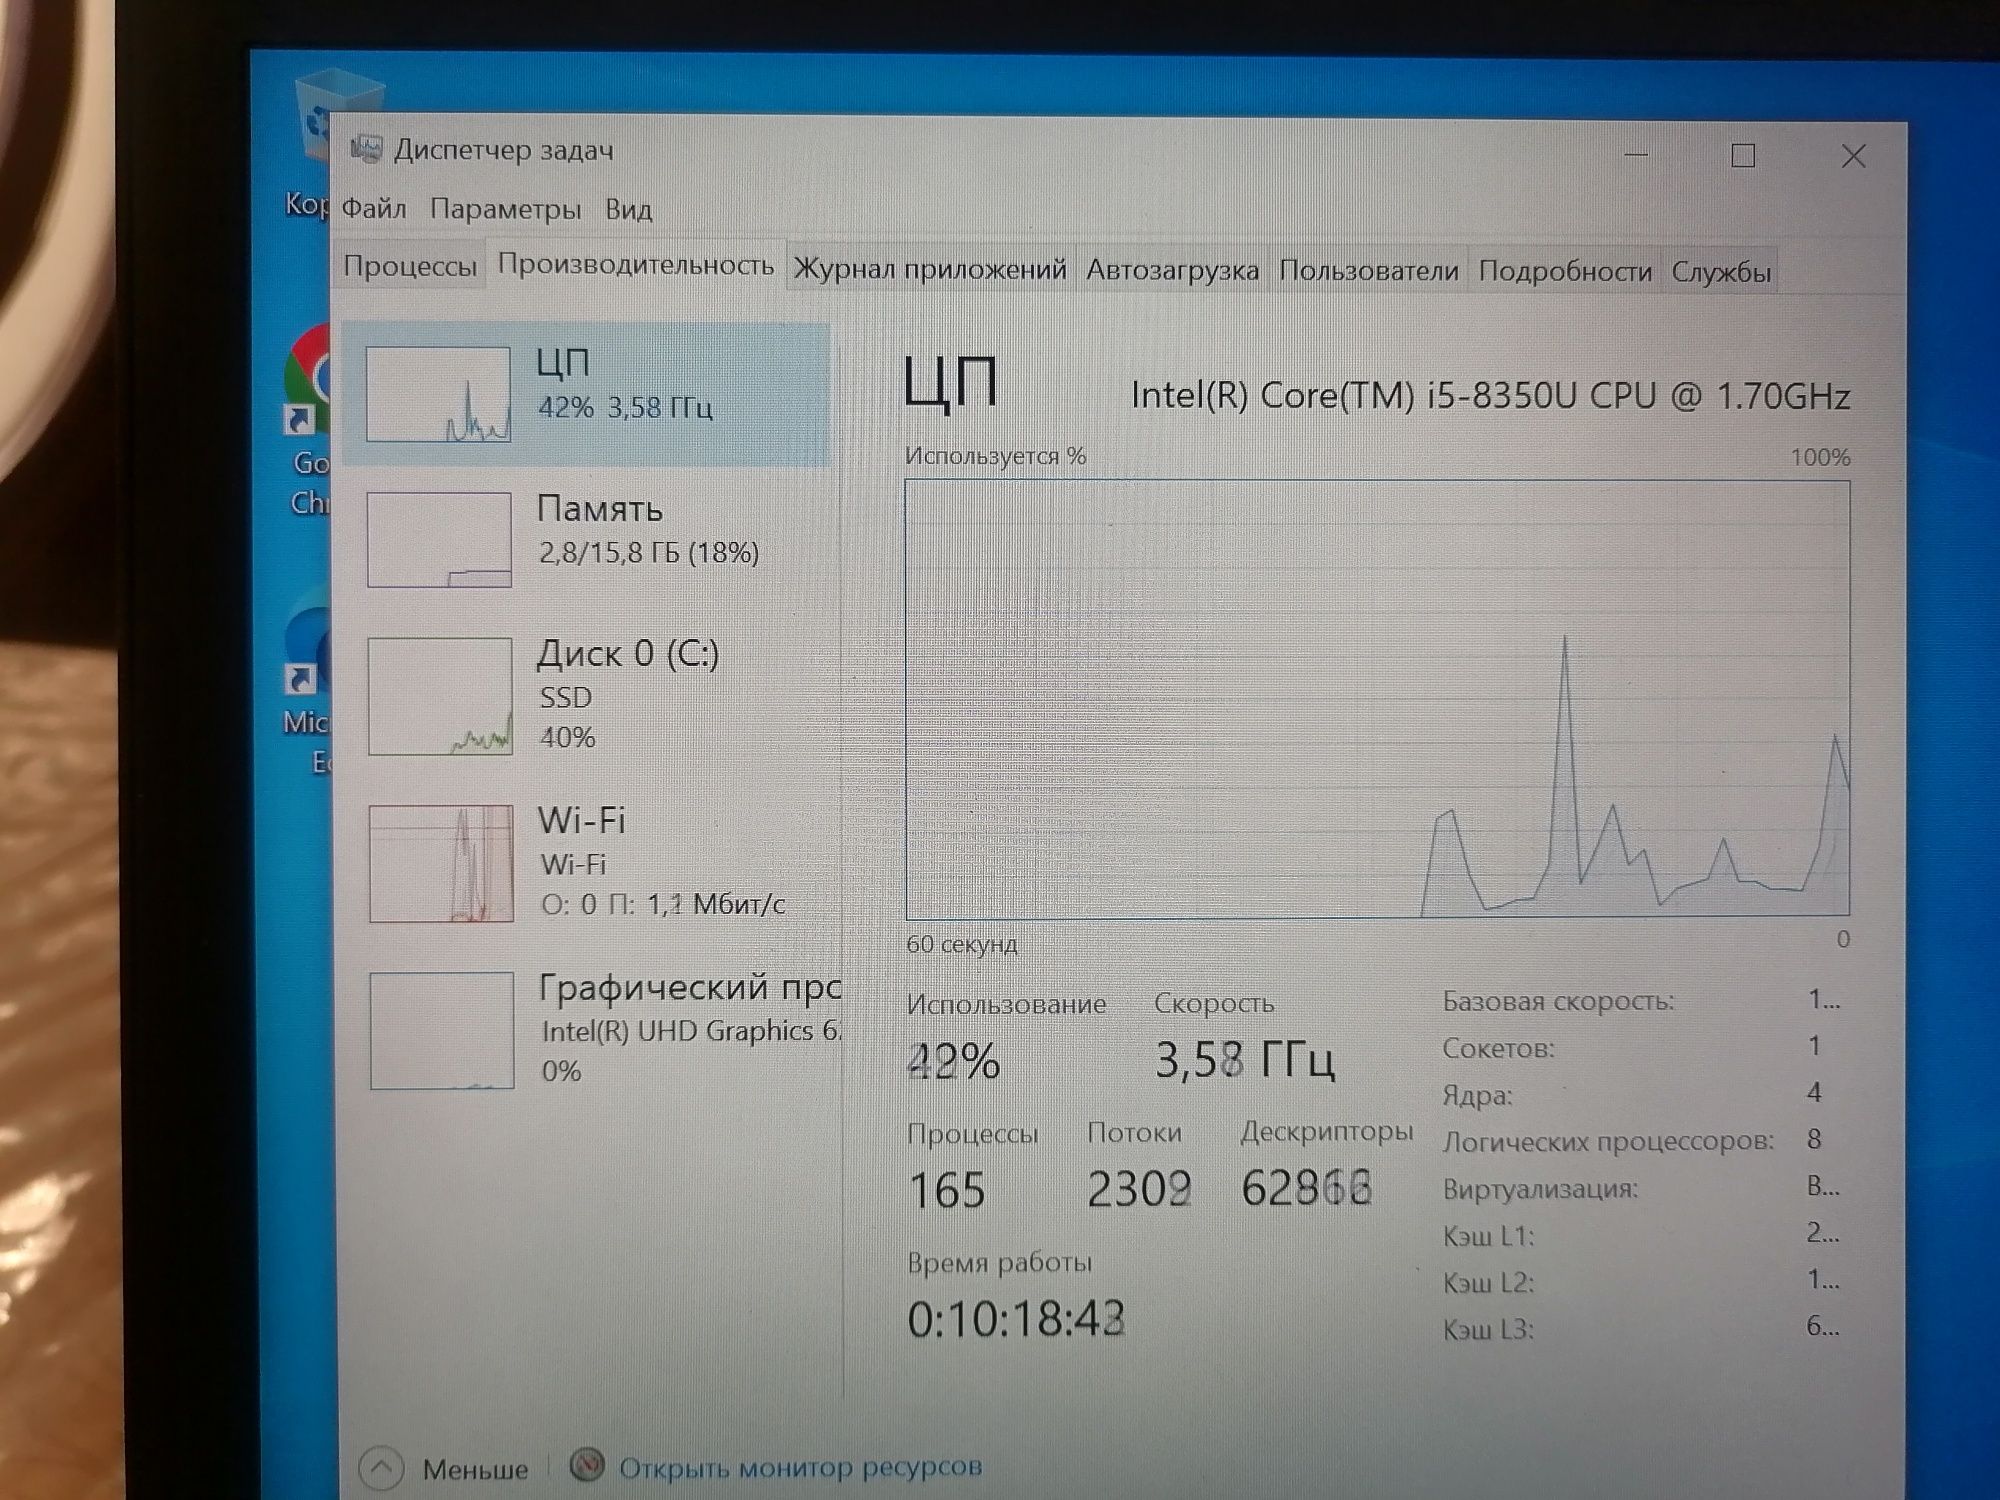
Task: Click the Диск 0 (C:) label
Action: coord(627,654)
